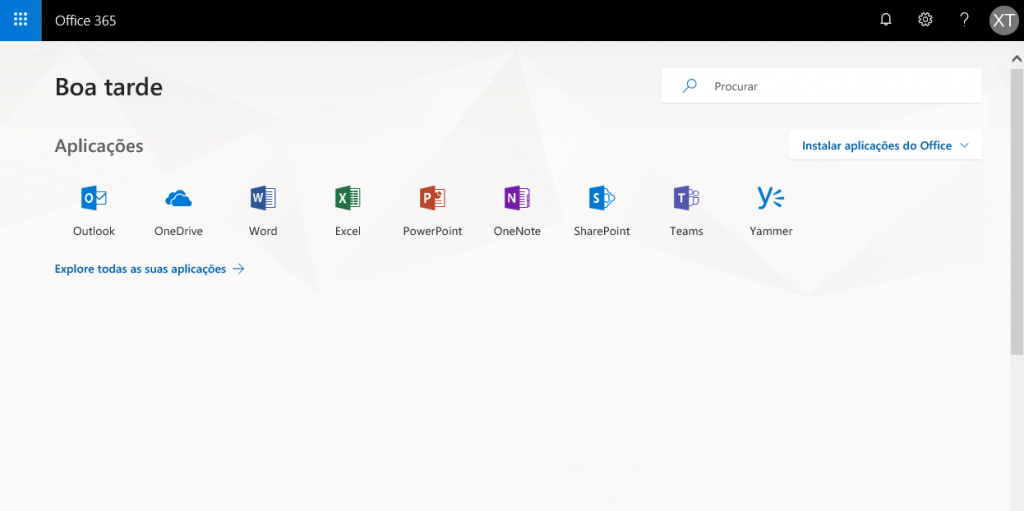Launch Outlook from the apps list

click(x=94, y=210)
